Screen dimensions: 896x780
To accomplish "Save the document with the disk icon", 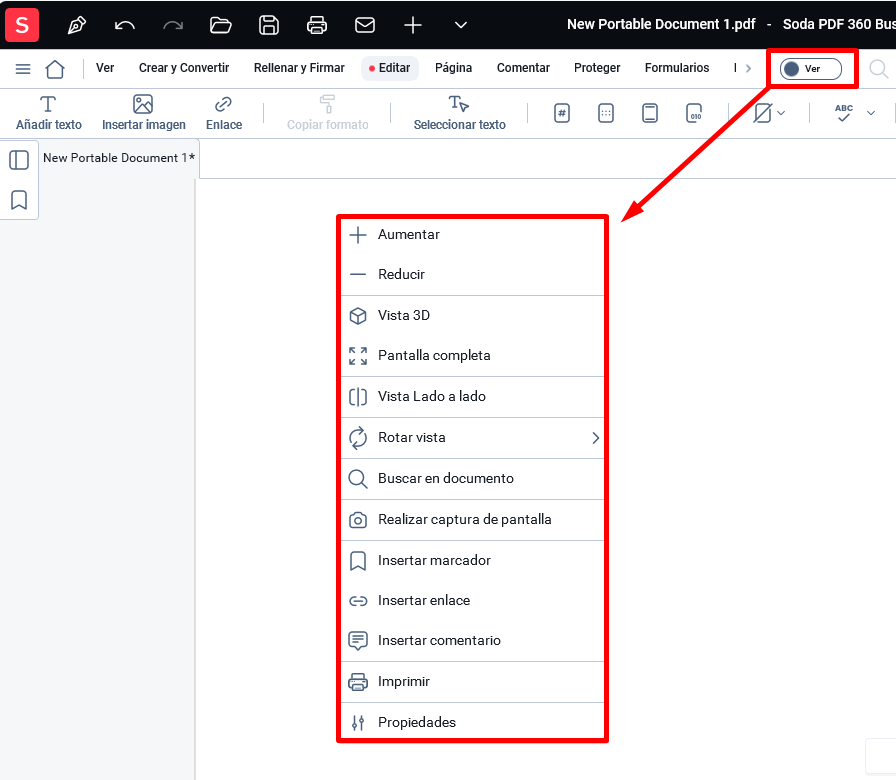I will coord(269,25).
